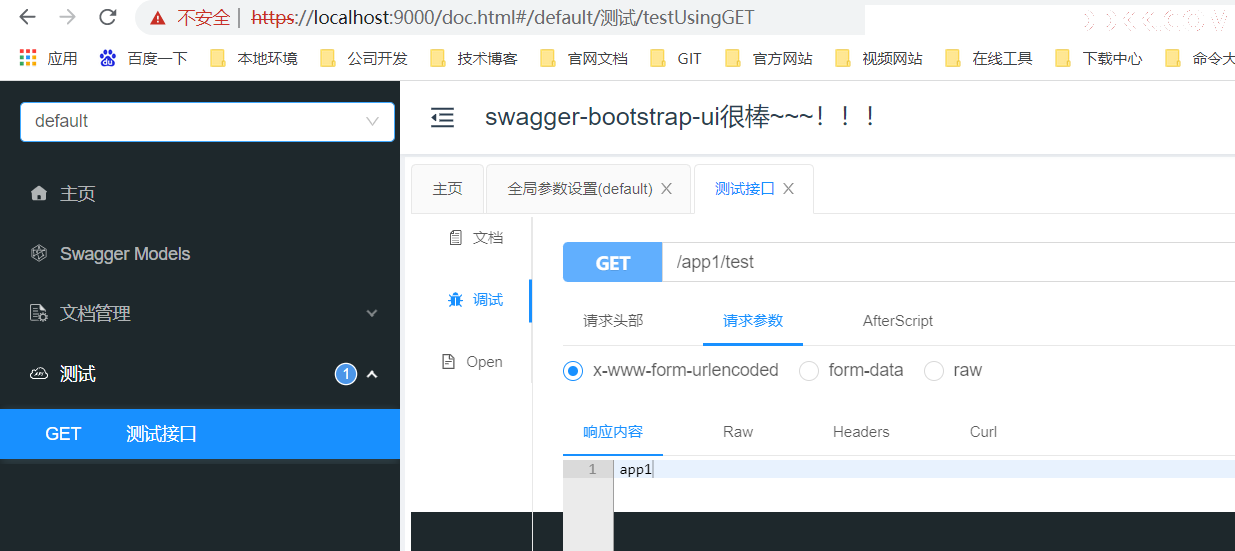Show the Curl tab

(x=983, y=432)
